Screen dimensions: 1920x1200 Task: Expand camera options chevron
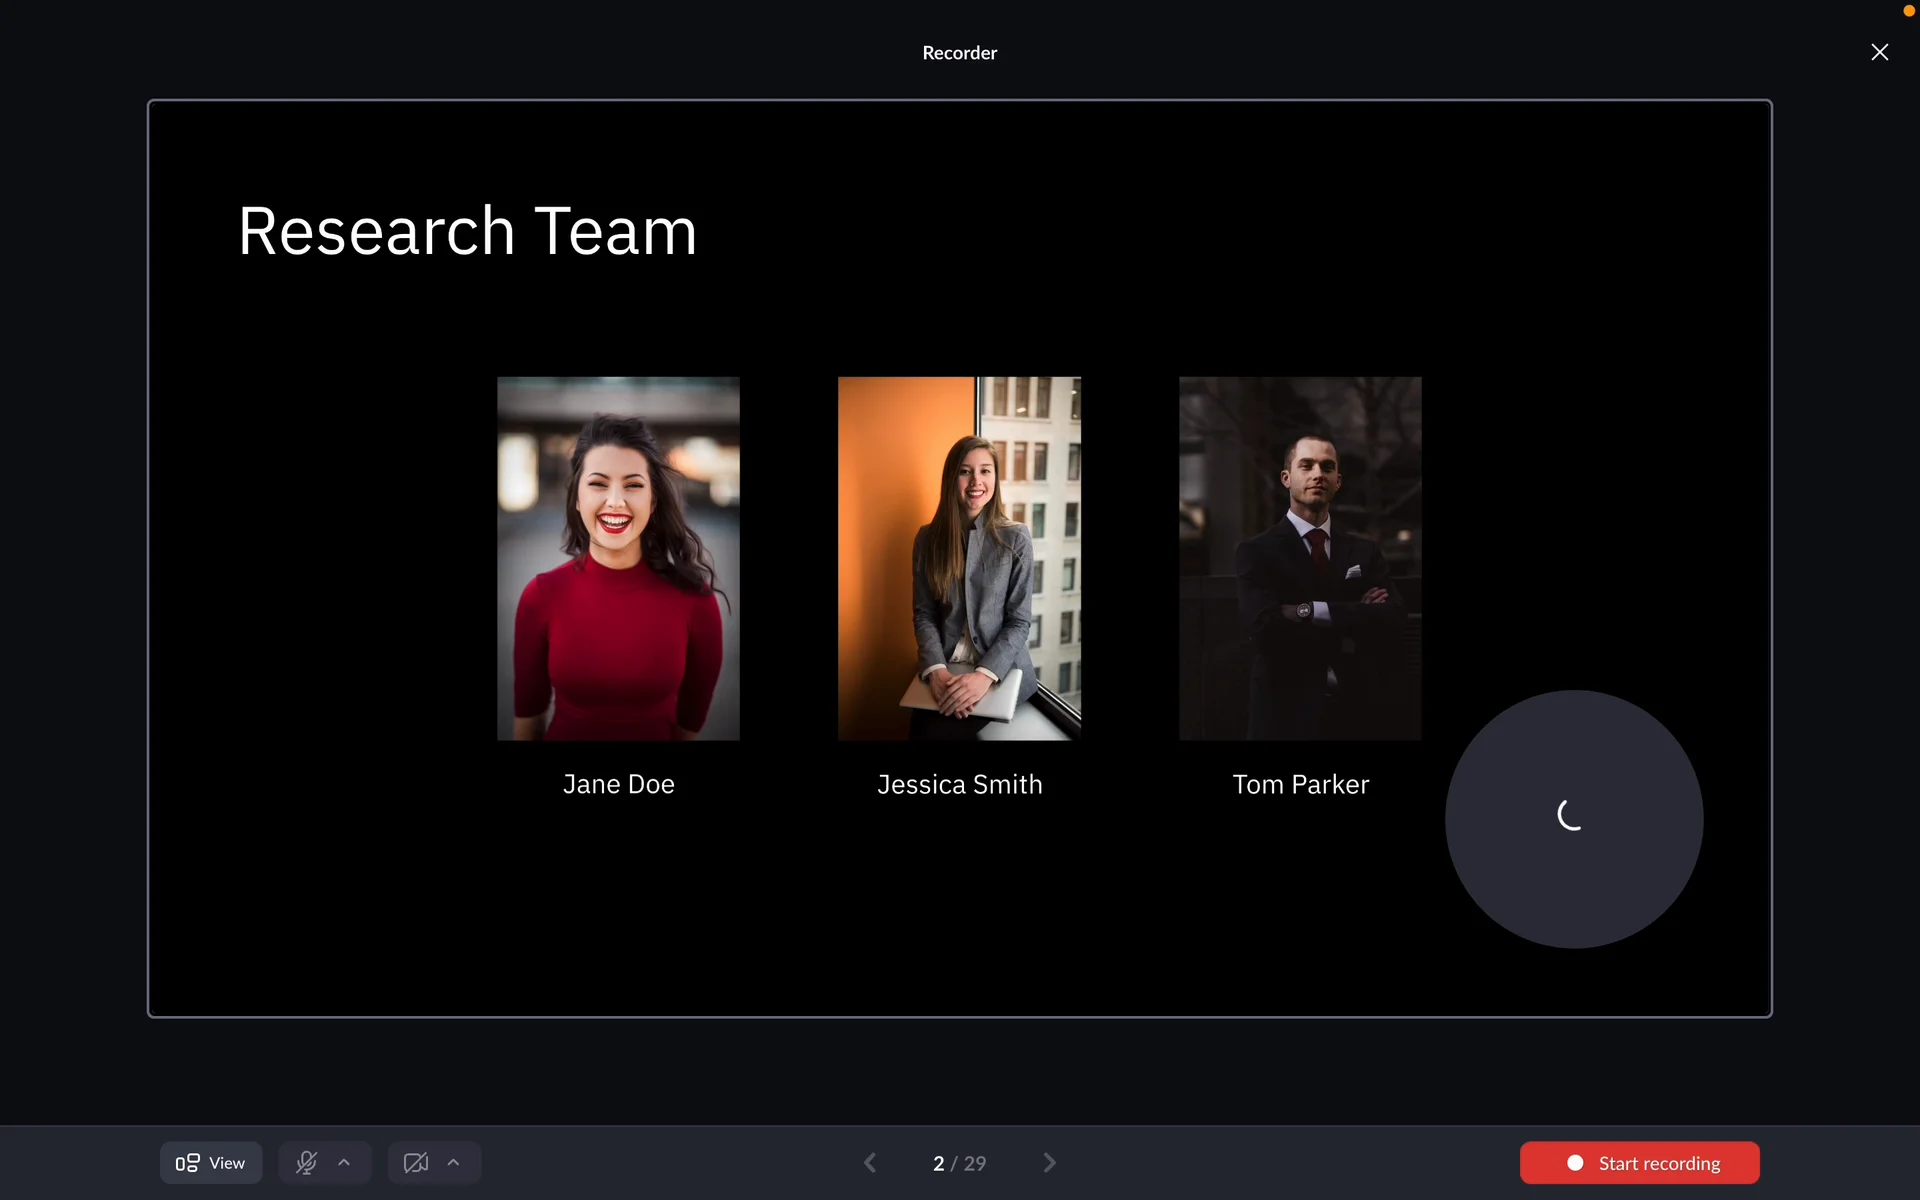tap(454, 1163)
